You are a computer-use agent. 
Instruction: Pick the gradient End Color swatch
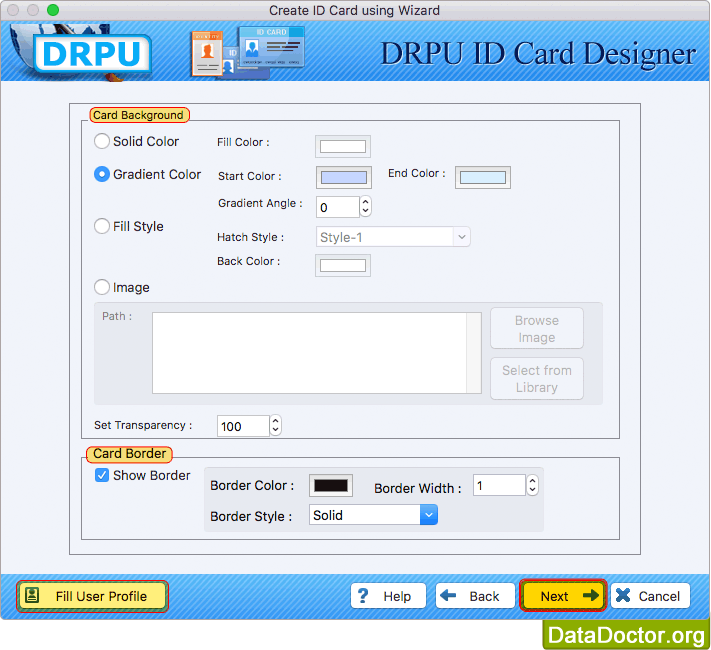tap(483, 177)
